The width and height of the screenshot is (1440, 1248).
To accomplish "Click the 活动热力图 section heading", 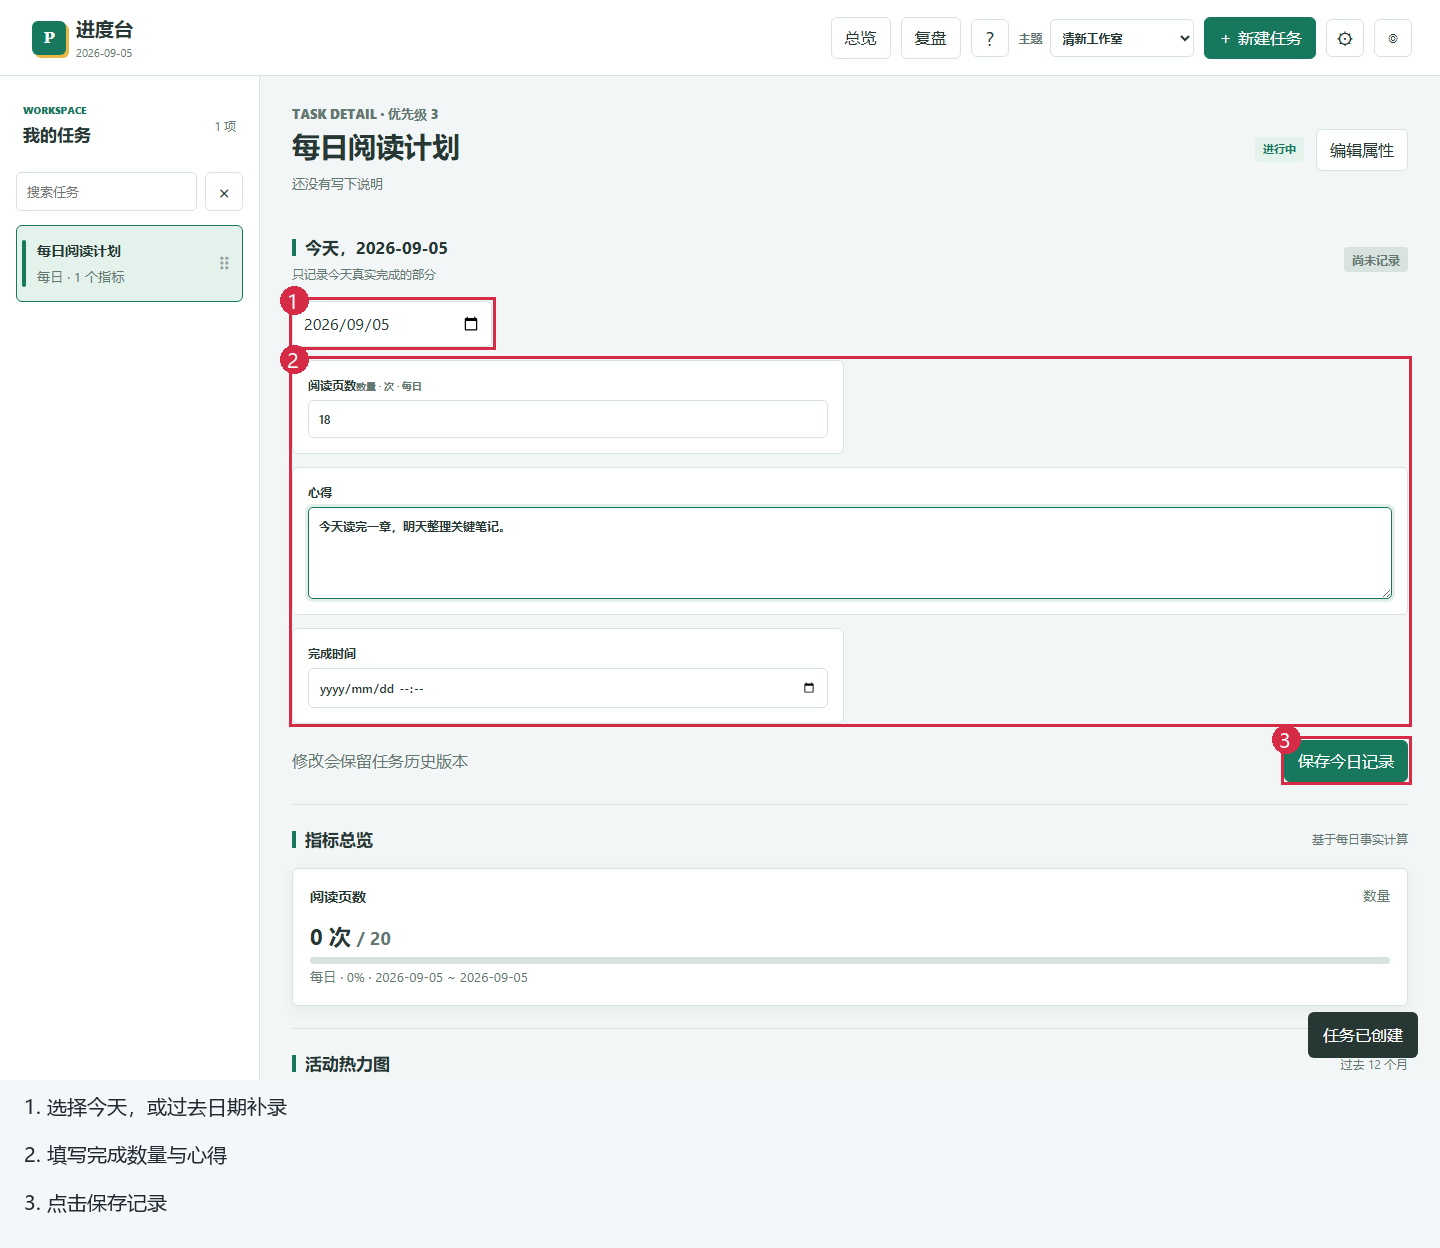I will pyautogui.click(x=347, y=1064).
